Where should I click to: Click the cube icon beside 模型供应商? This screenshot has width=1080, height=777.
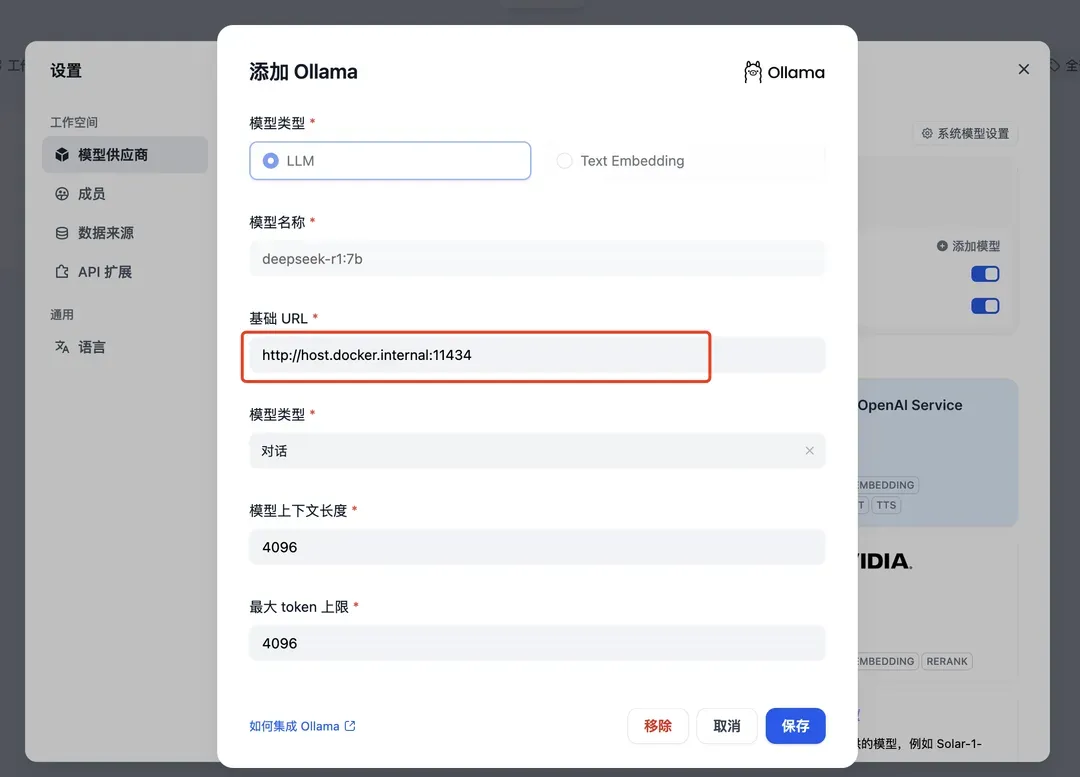pyautogui.click(x=62, y=155)
